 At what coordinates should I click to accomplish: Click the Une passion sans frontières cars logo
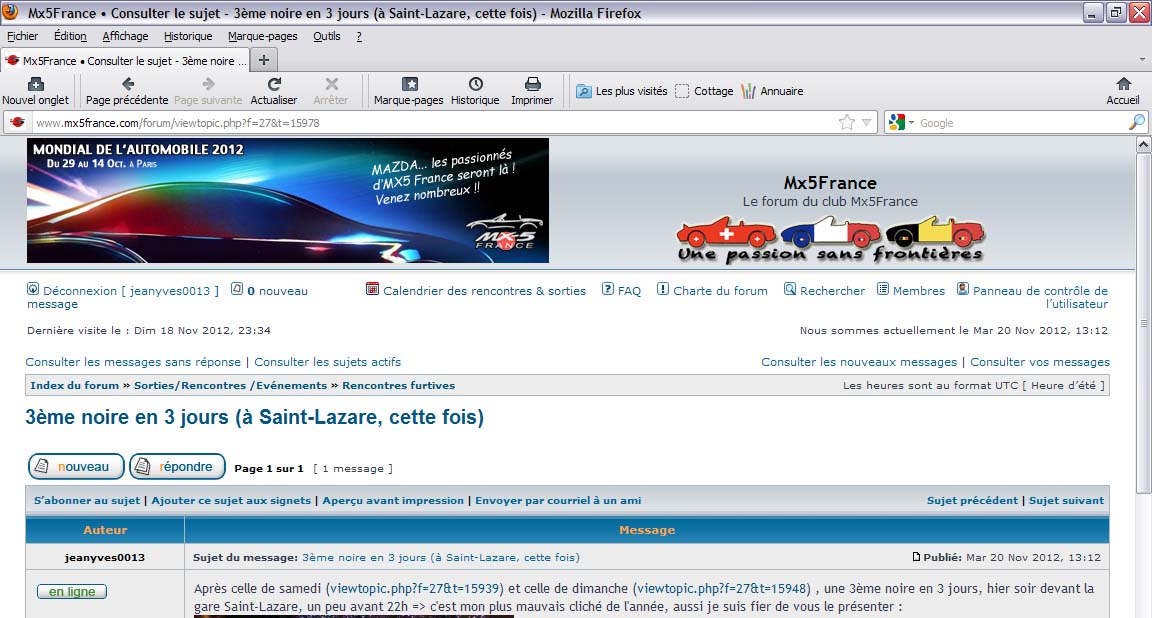click(830, 240)
